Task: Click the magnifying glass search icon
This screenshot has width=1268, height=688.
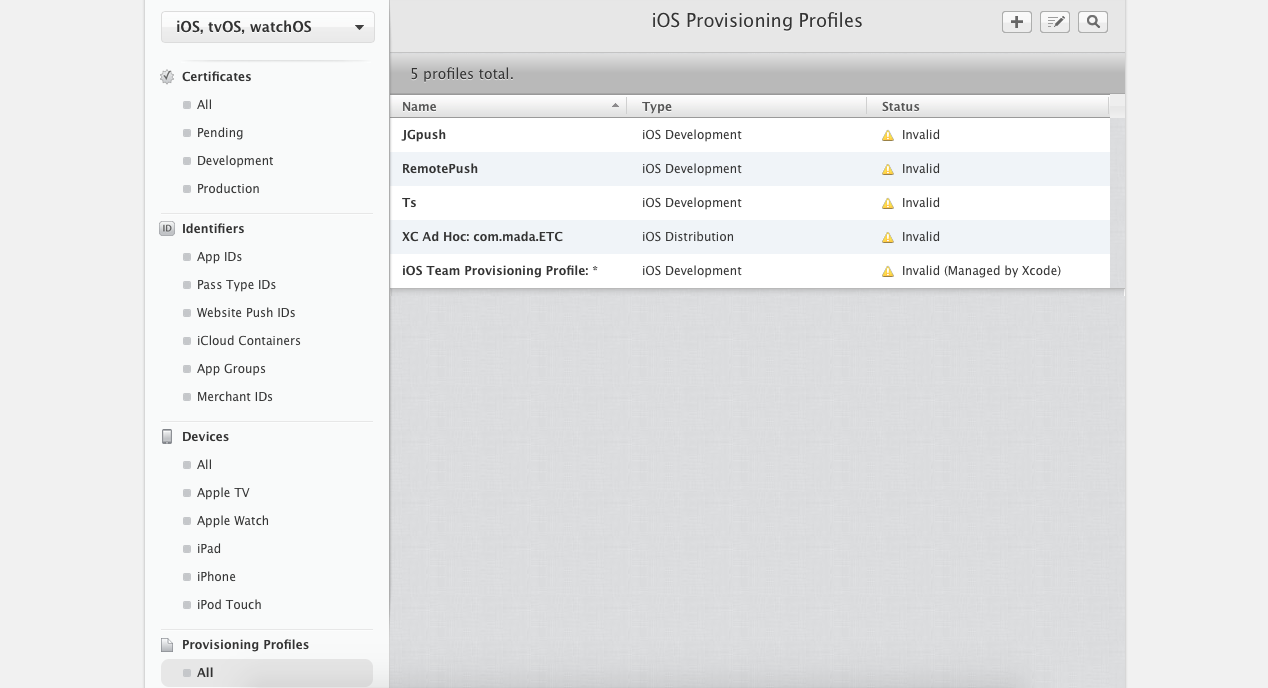Action: (x=1092, y=22)
